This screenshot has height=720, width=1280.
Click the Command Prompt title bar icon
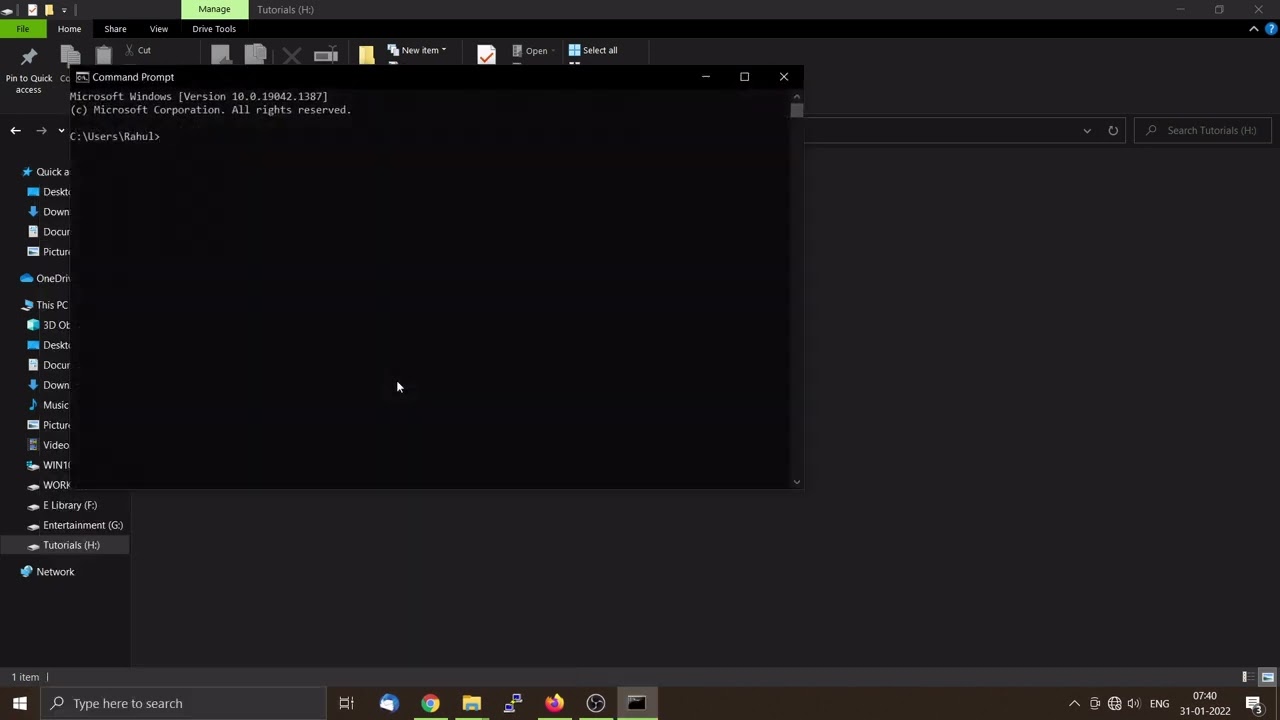[x=82, y=77]
